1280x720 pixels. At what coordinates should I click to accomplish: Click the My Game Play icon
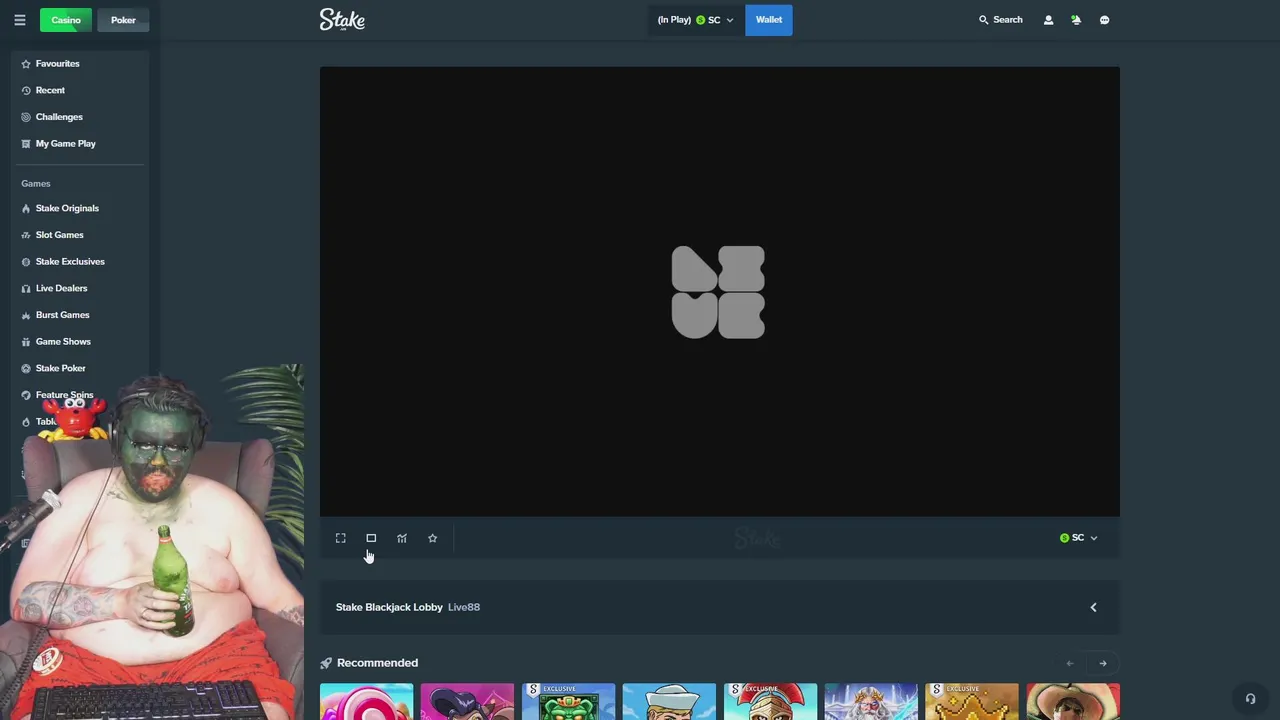(x=26, y=143)
